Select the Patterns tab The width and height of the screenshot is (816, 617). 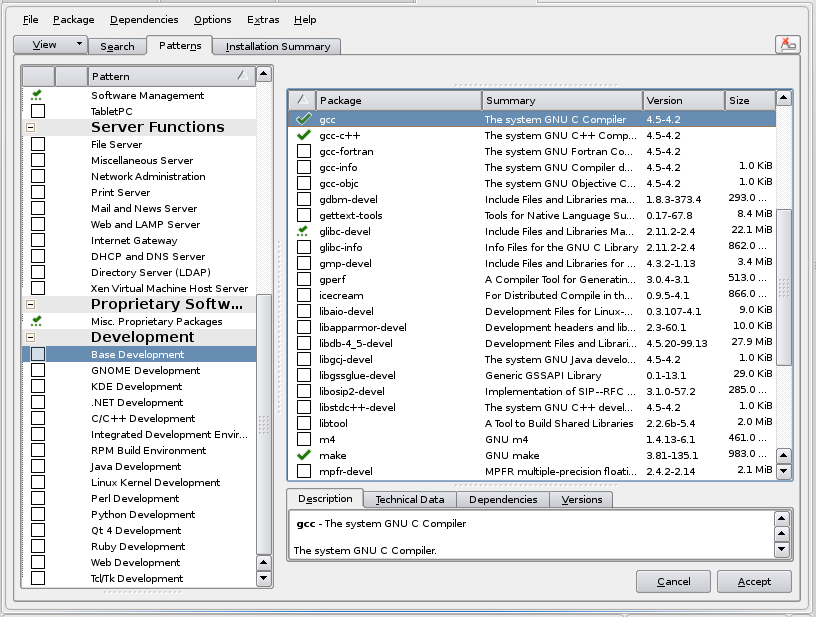pos(180,45)
